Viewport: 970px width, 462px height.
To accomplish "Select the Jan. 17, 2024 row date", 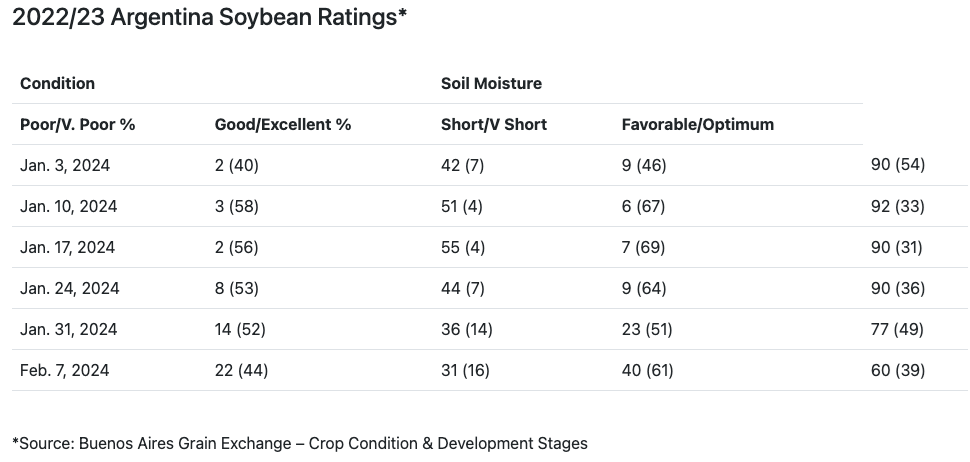I will (x=69, y=247).
